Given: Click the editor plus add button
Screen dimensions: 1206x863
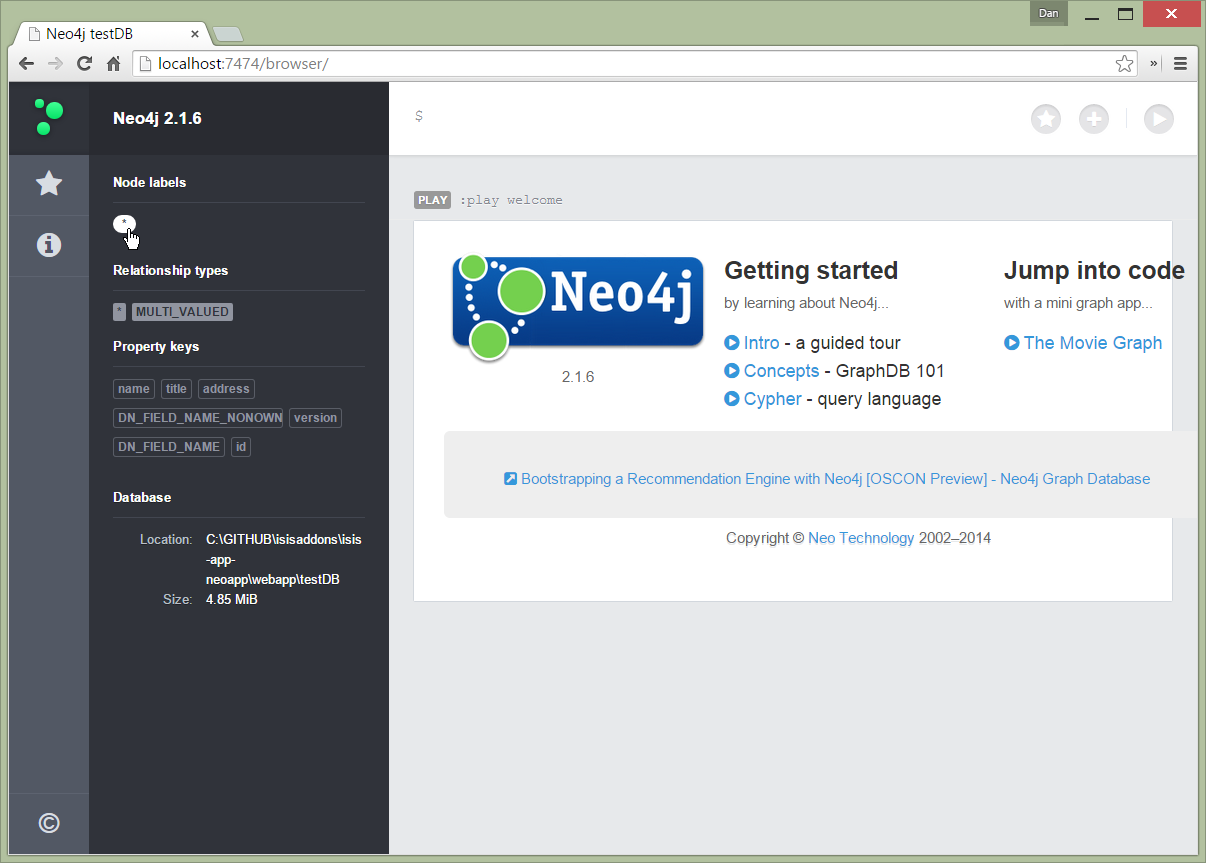Looking at the screenshot, I should 1094,119.
